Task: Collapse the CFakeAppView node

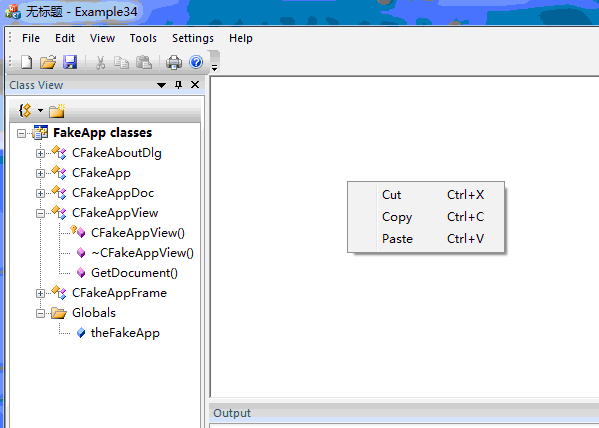Action: (x=40, y=213)
